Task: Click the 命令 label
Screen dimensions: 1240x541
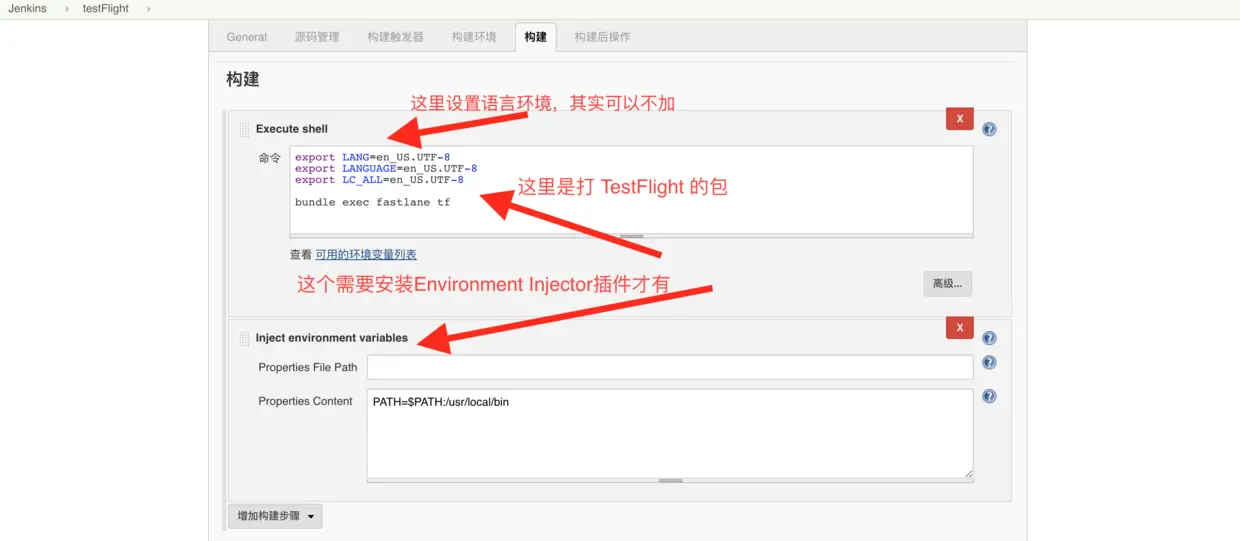Action: coord(269,158)
